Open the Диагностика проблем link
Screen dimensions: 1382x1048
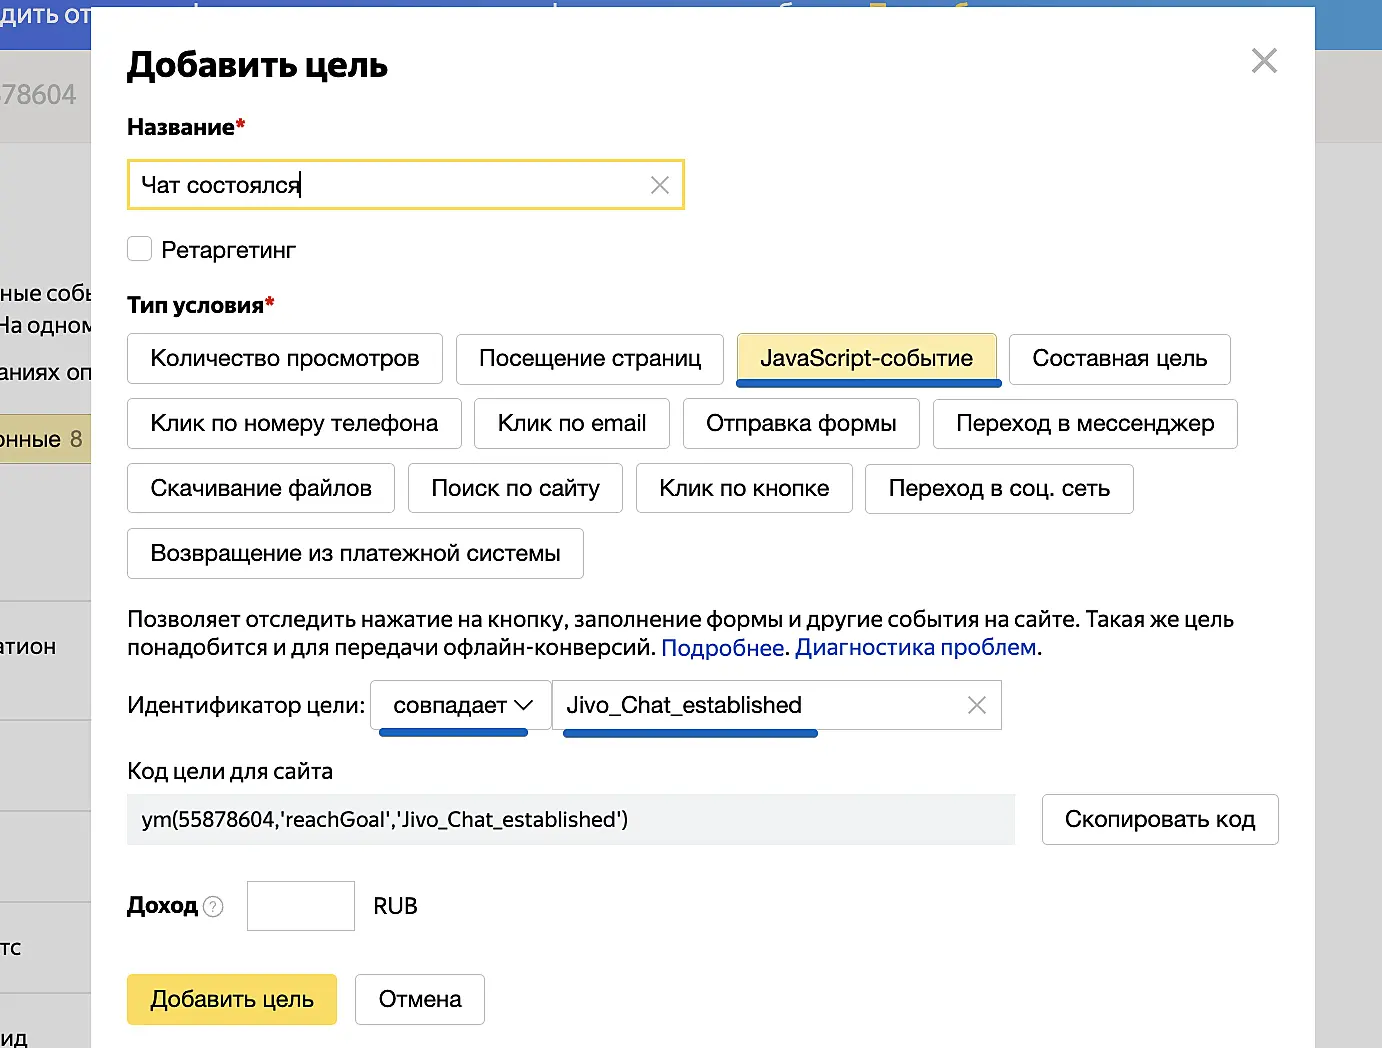[915, 648]
